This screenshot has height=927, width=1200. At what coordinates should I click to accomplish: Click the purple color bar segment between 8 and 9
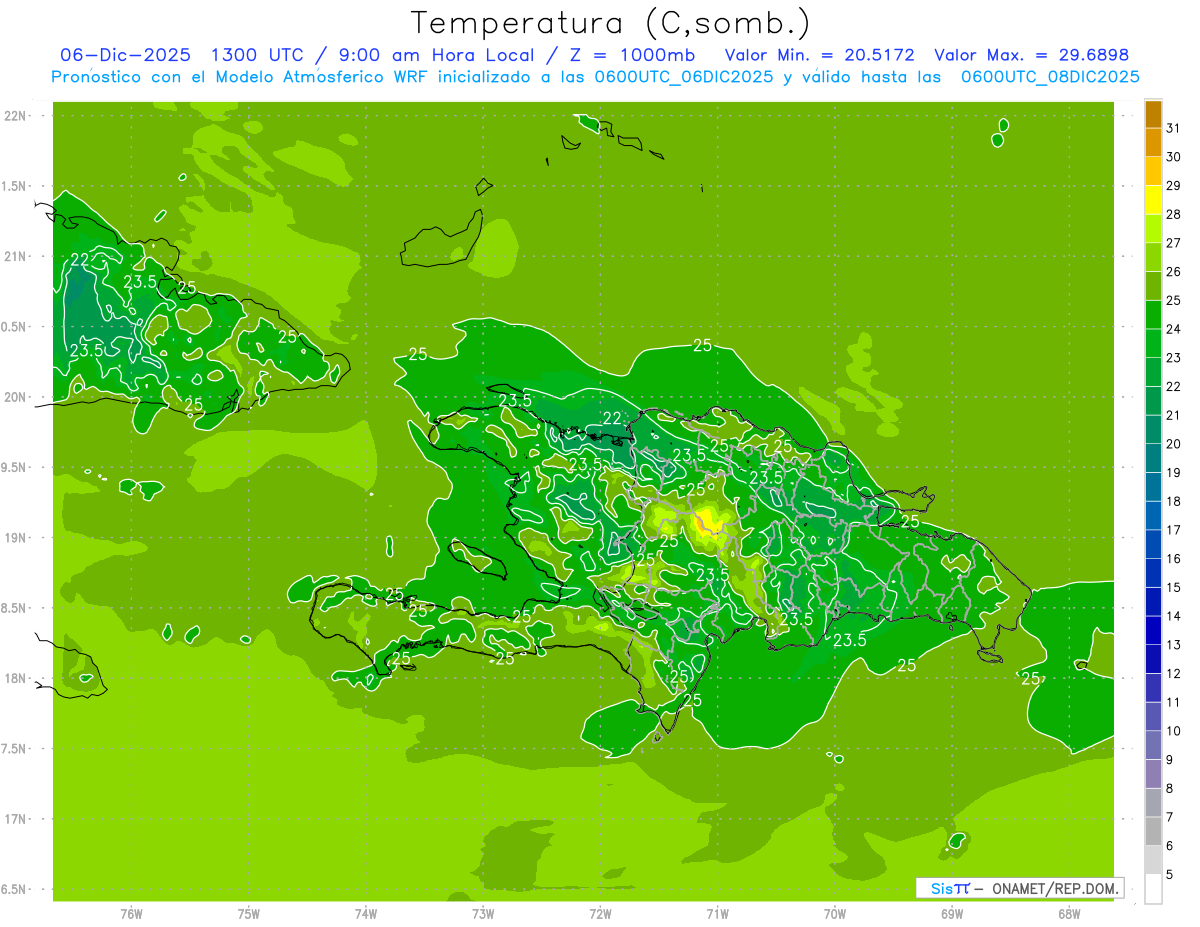(x=1153, y=774)
